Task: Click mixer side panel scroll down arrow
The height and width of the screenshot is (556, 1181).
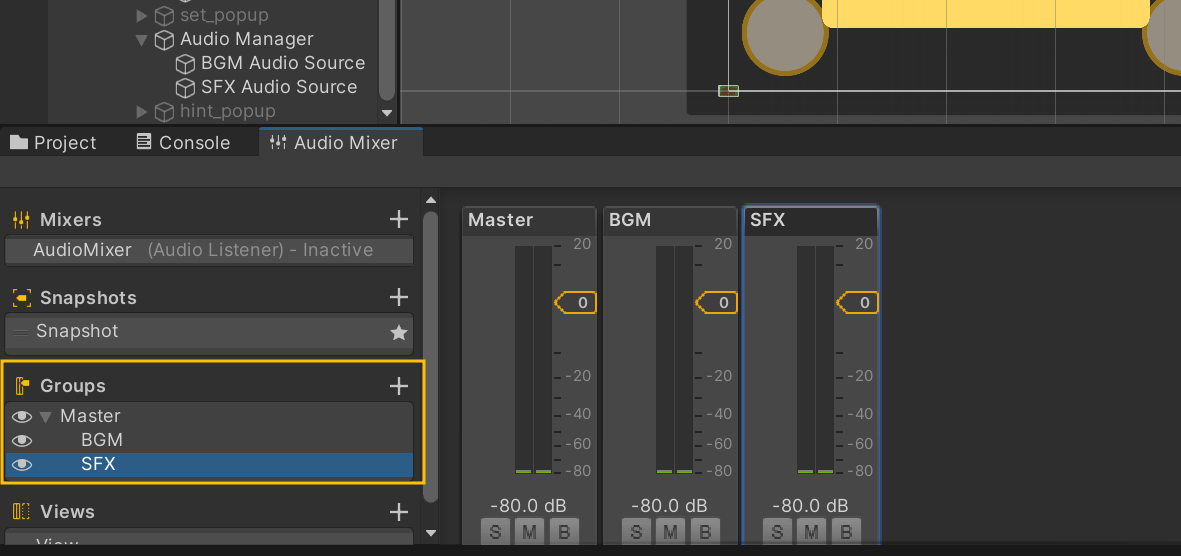Action: tap(431, 533)
